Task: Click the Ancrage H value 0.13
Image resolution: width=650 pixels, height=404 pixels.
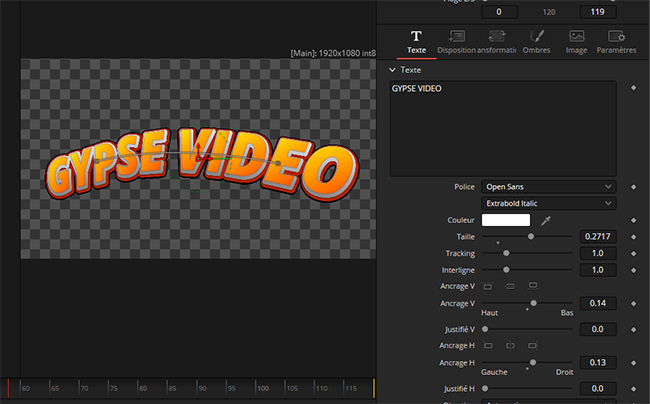Action: pos(598,363)
